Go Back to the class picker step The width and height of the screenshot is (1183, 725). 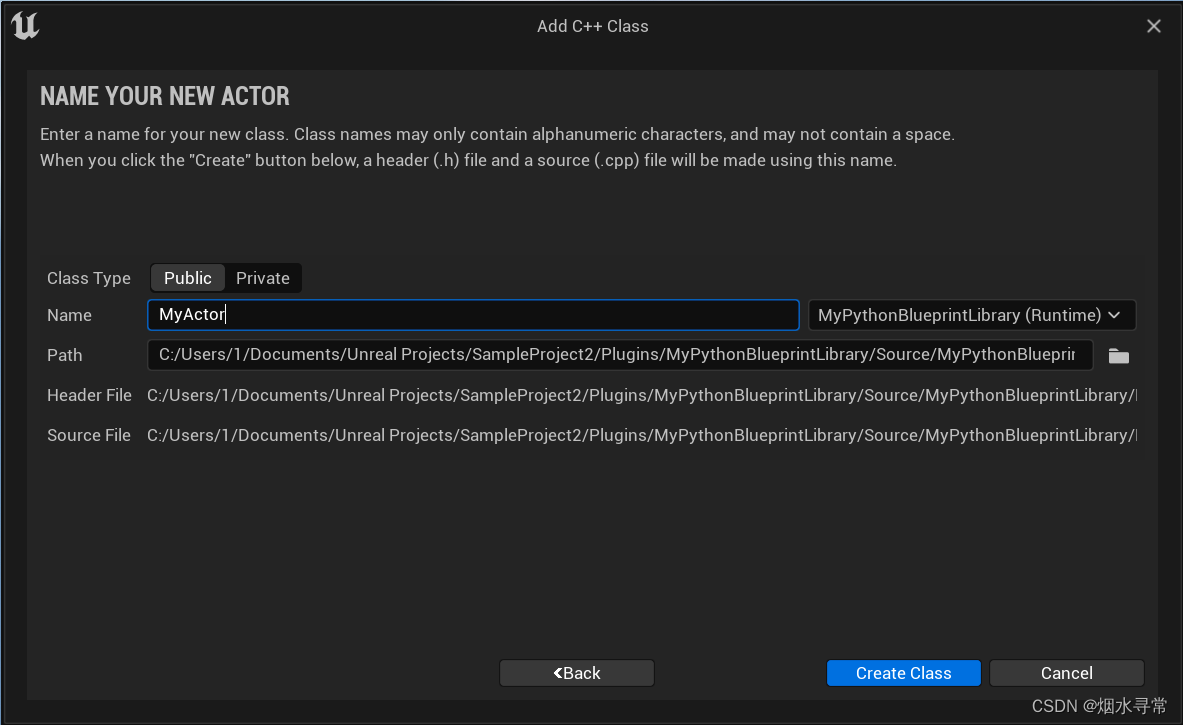pyautogui.click(x=576, y=673)
